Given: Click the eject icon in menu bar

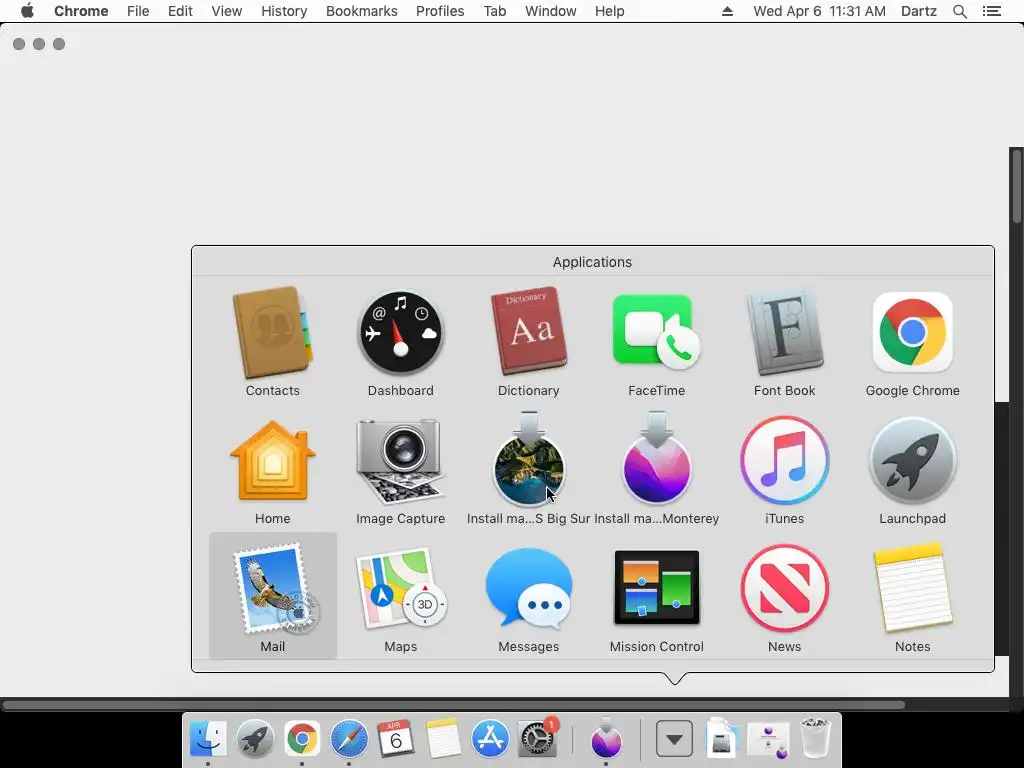Looking at the screenshot, I should click(x=728, y=11).
